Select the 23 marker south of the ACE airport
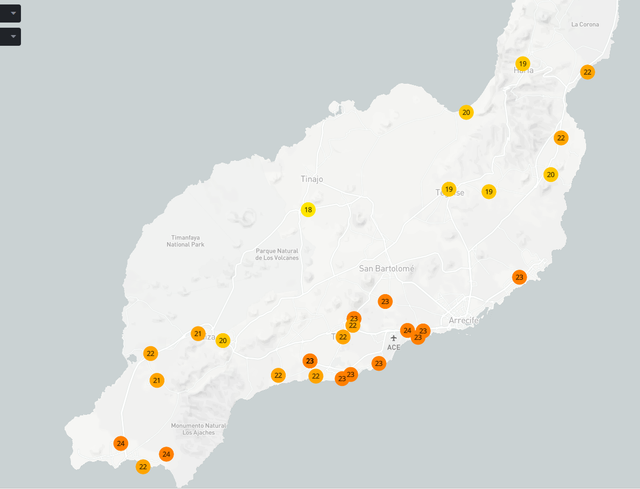The image size is (640, 489). point(379,363)
